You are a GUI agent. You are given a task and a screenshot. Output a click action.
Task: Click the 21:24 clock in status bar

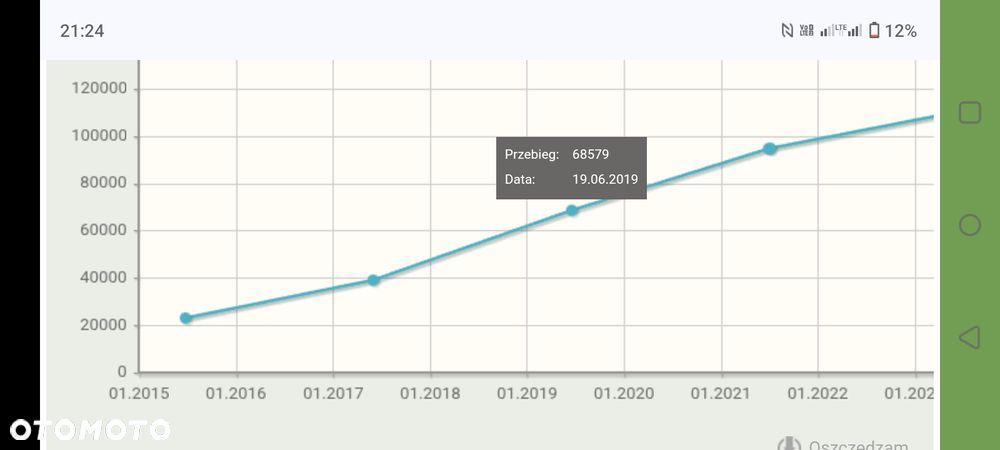pyautogui.click(x=82, y=31)
